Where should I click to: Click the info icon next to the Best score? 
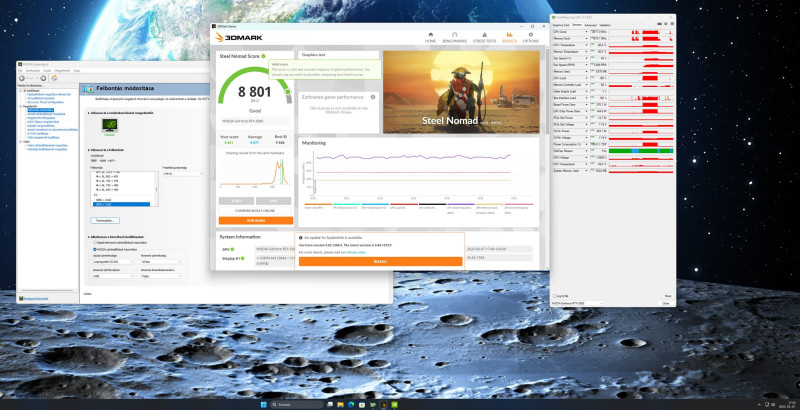287,137
